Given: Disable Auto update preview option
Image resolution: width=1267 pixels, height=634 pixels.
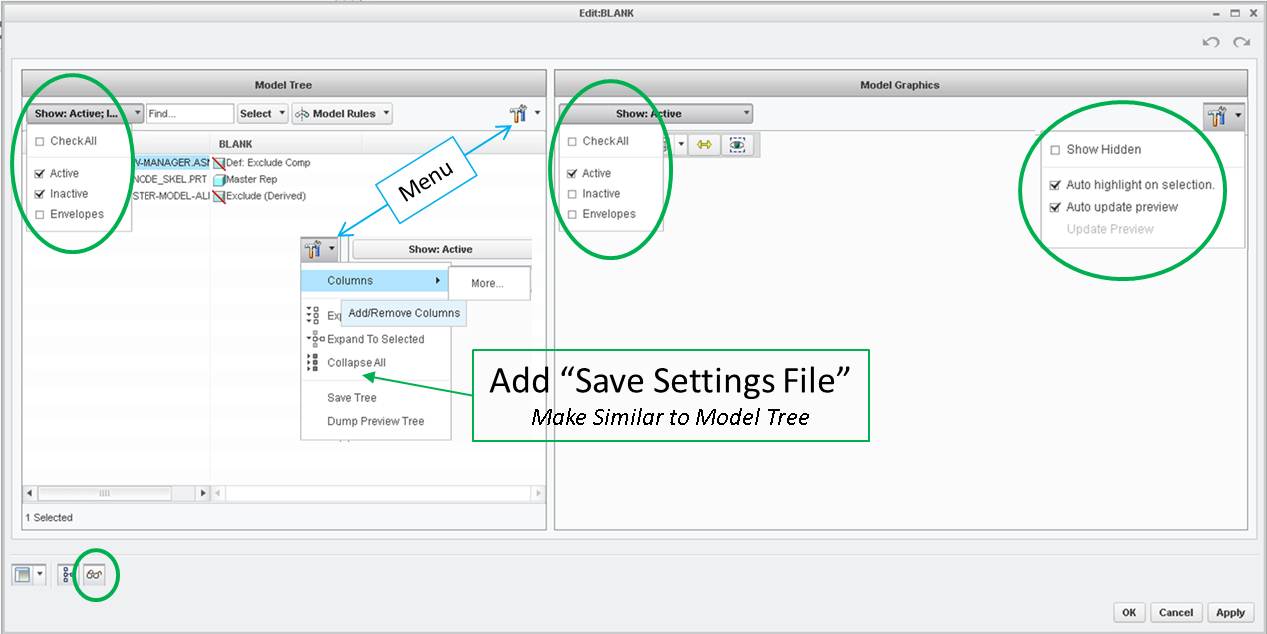Looking at the screenshot, I should 1056,207.
